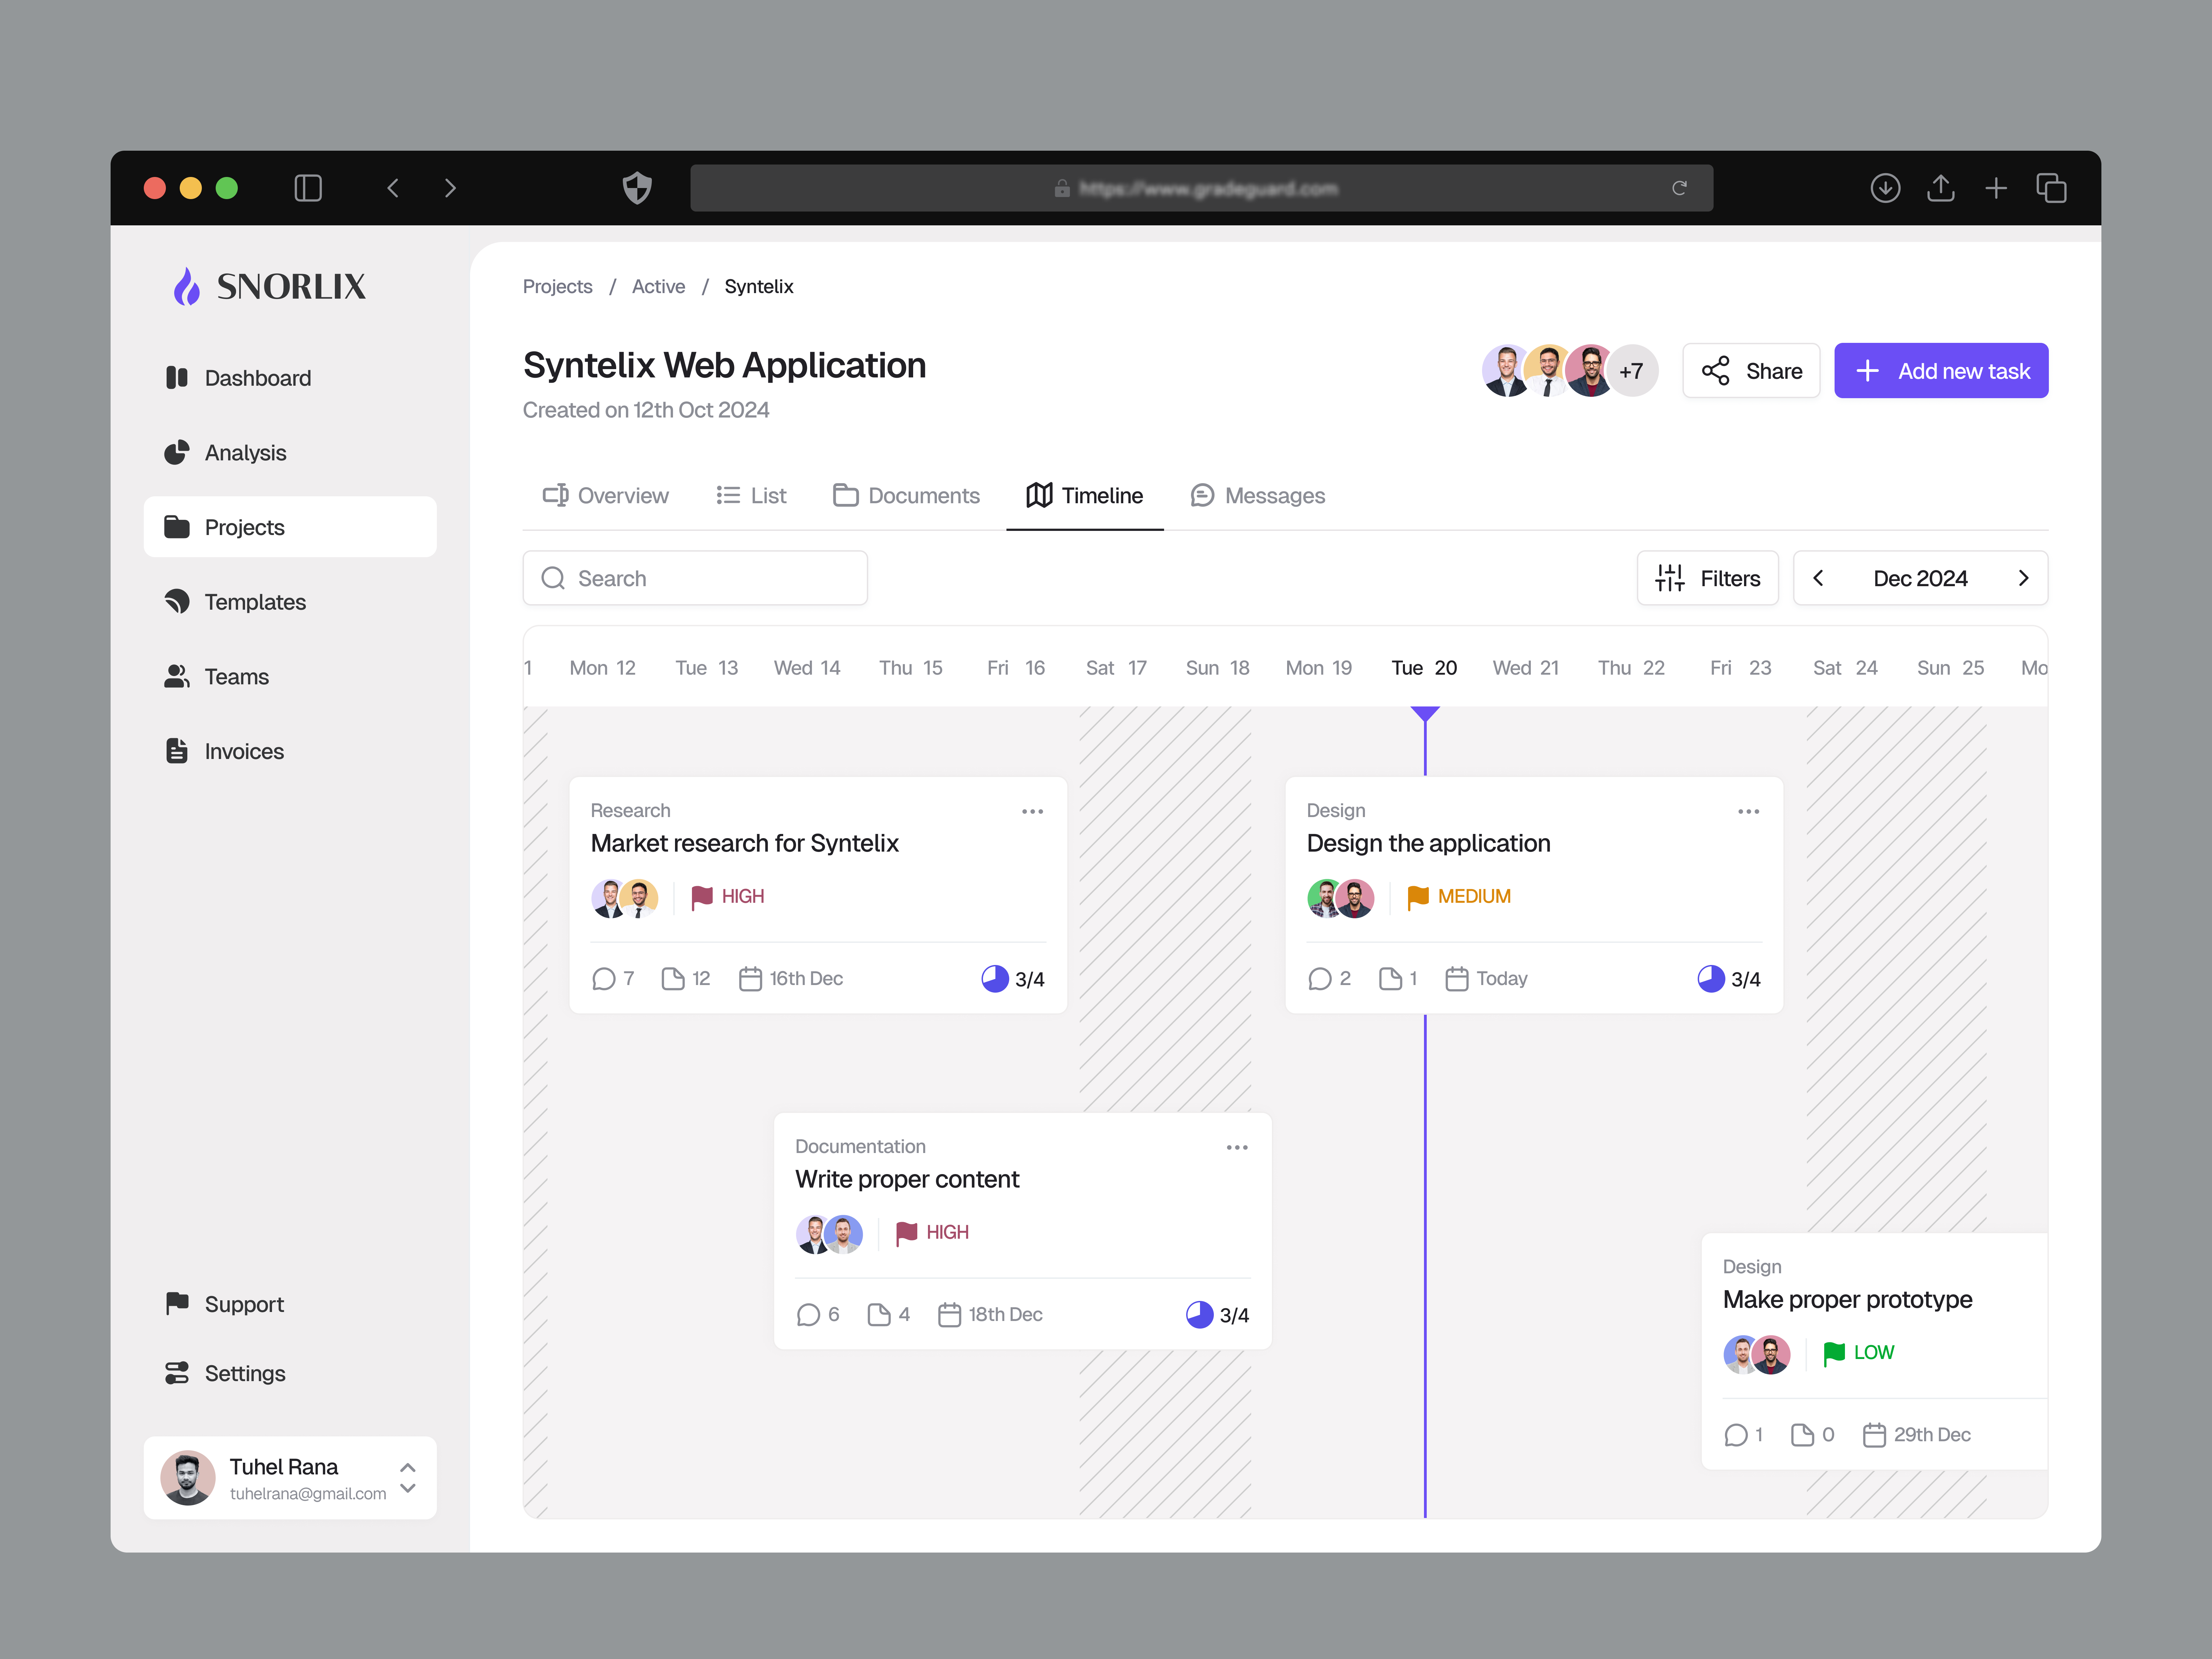2212x1659 pixels.
Task: View comments on Design the application card
Action: [x=1329, y=979]
